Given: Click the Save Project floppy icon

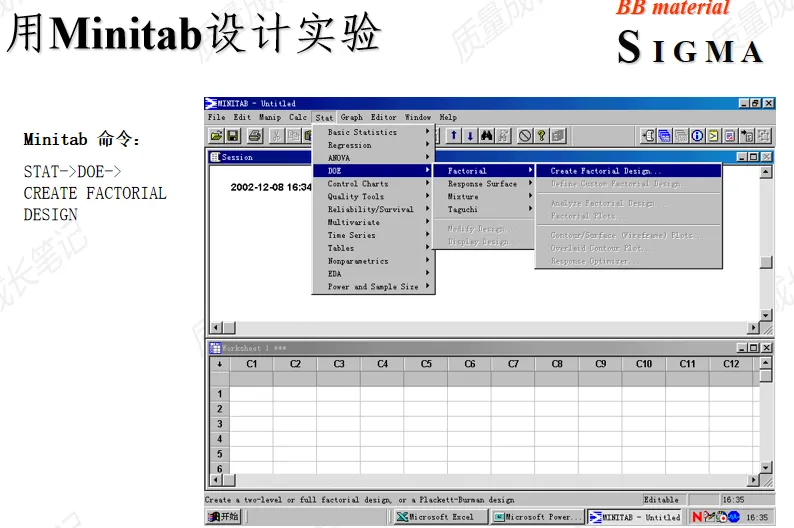Looking at the screenshot, I should coord(232,136).
